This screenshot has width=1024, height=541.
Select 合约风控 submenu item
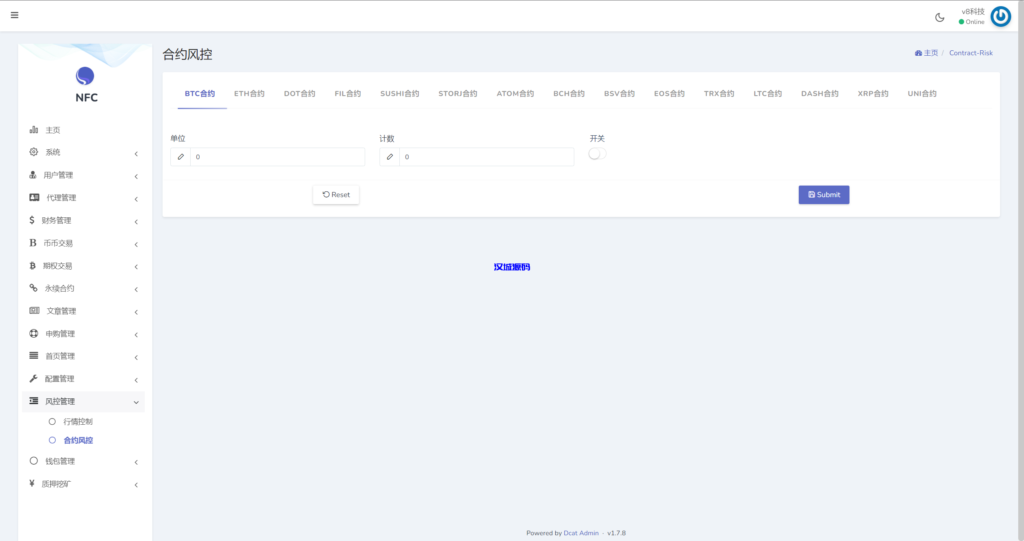coord(78,440)
